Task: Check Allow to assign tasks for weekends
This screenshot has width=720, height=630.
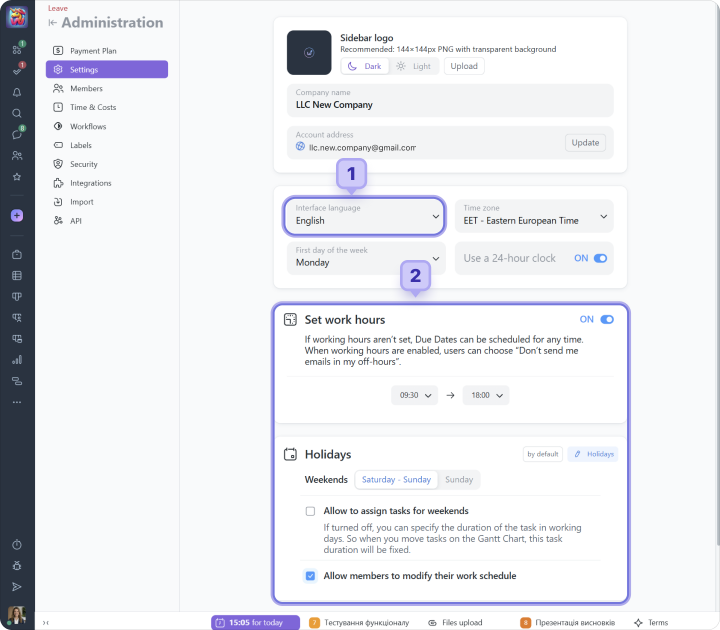Action: tap(310, 511)
